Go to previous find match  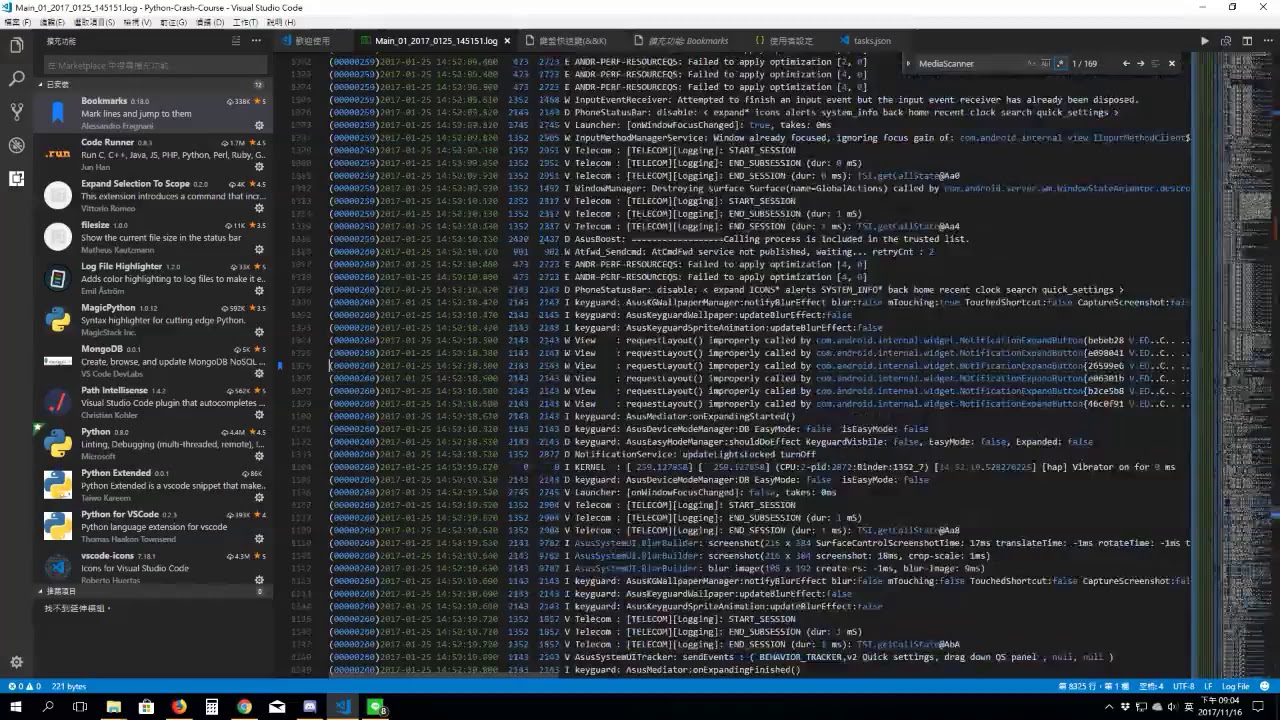[1126, 63]
